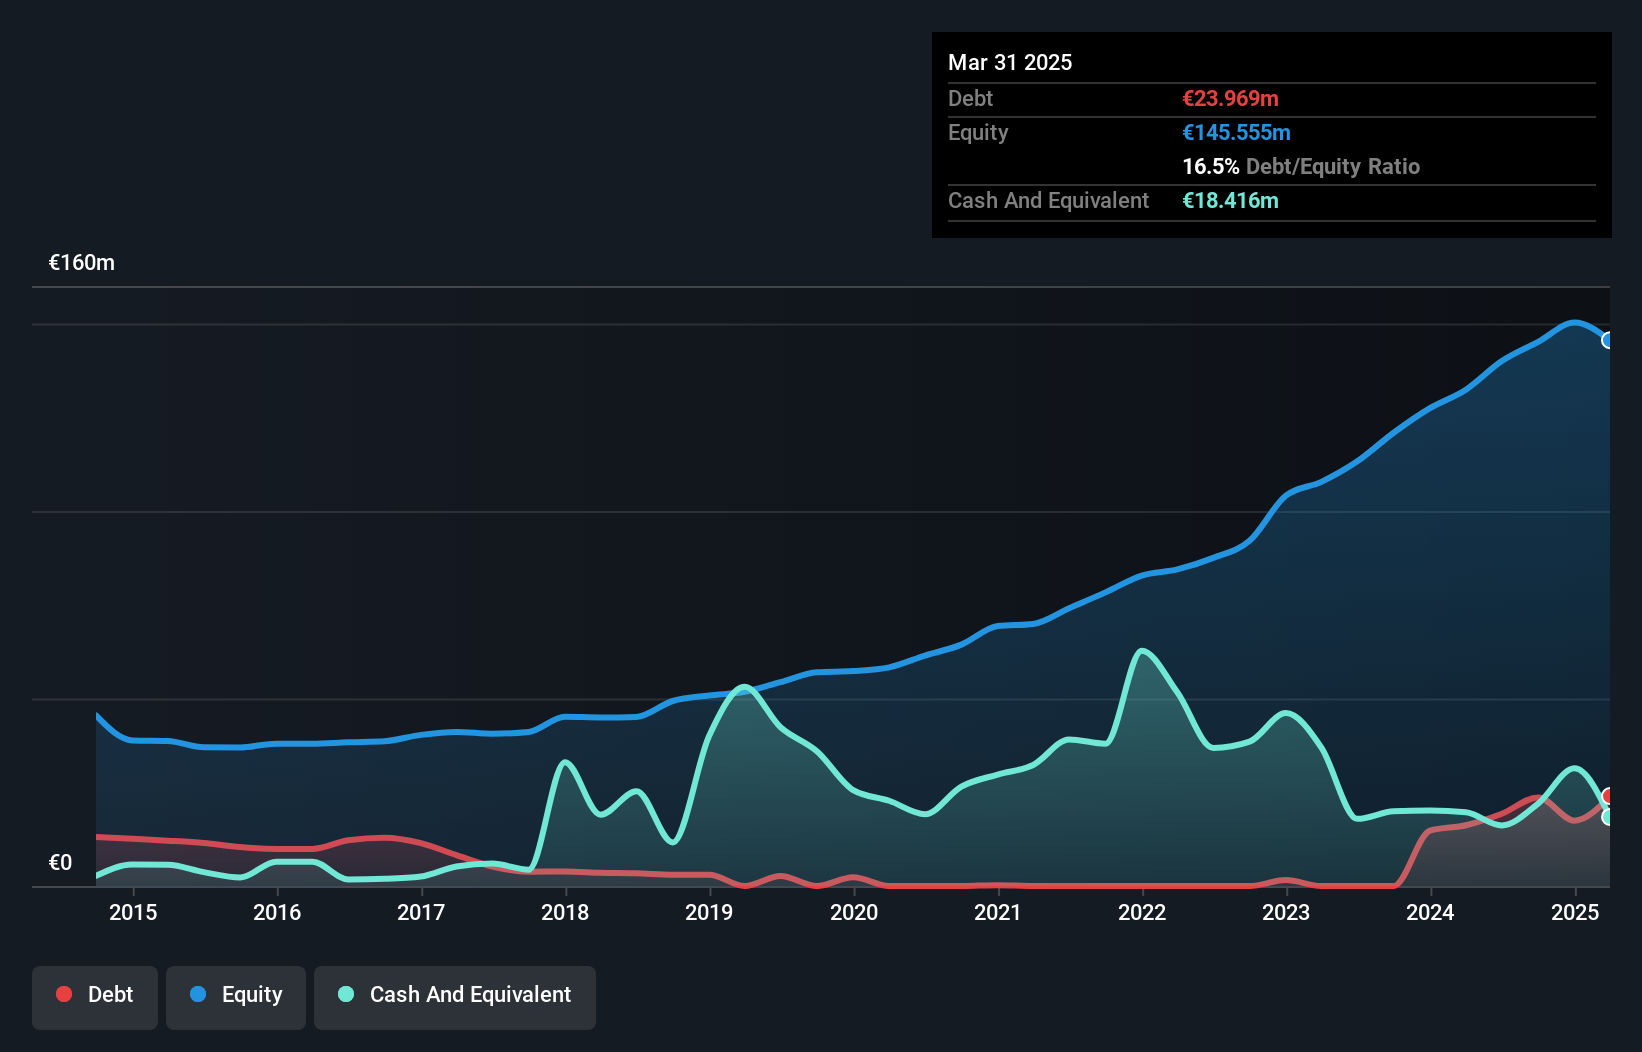Click the Mar 31 2025 tooltip header
This screenshot has height=1052, width=1642.
pyautogui.click(x=1010, y=62)
